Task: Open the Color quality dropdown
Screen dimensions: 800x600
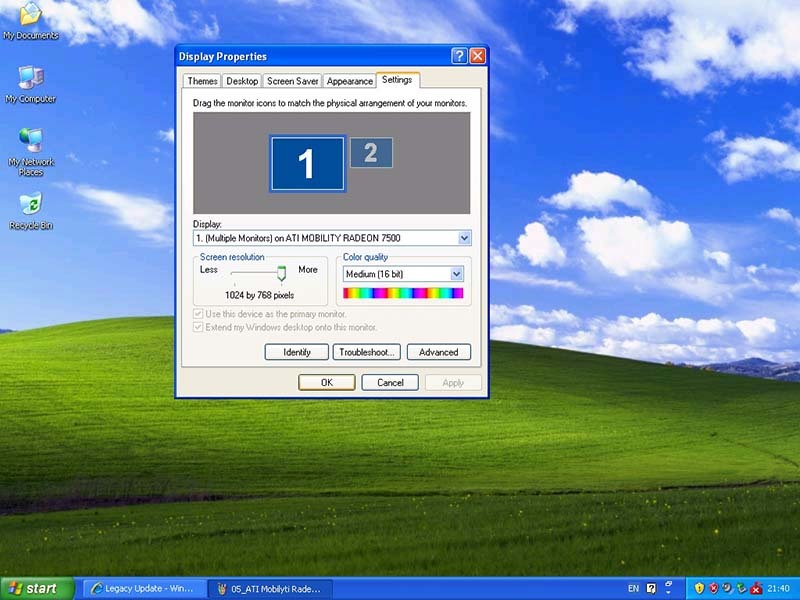Action: point(457,274)
